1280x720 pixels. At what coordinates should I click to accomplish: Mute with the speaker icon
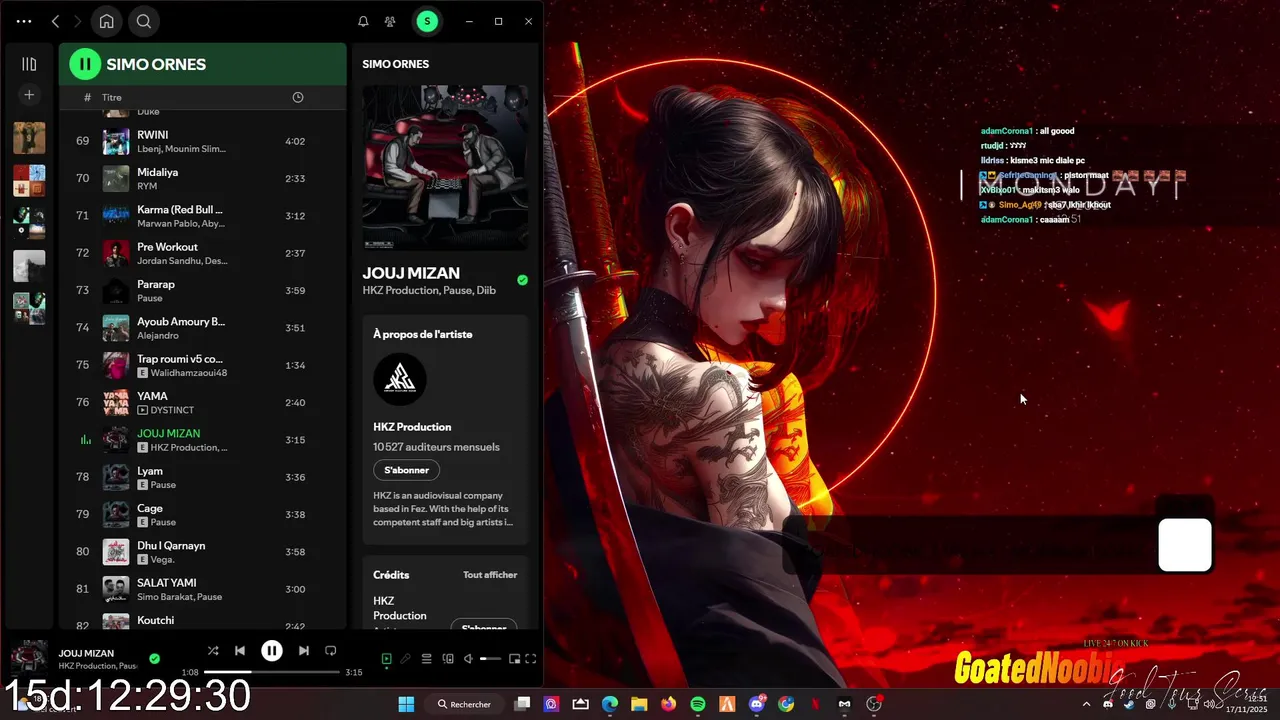pos(469,659)
